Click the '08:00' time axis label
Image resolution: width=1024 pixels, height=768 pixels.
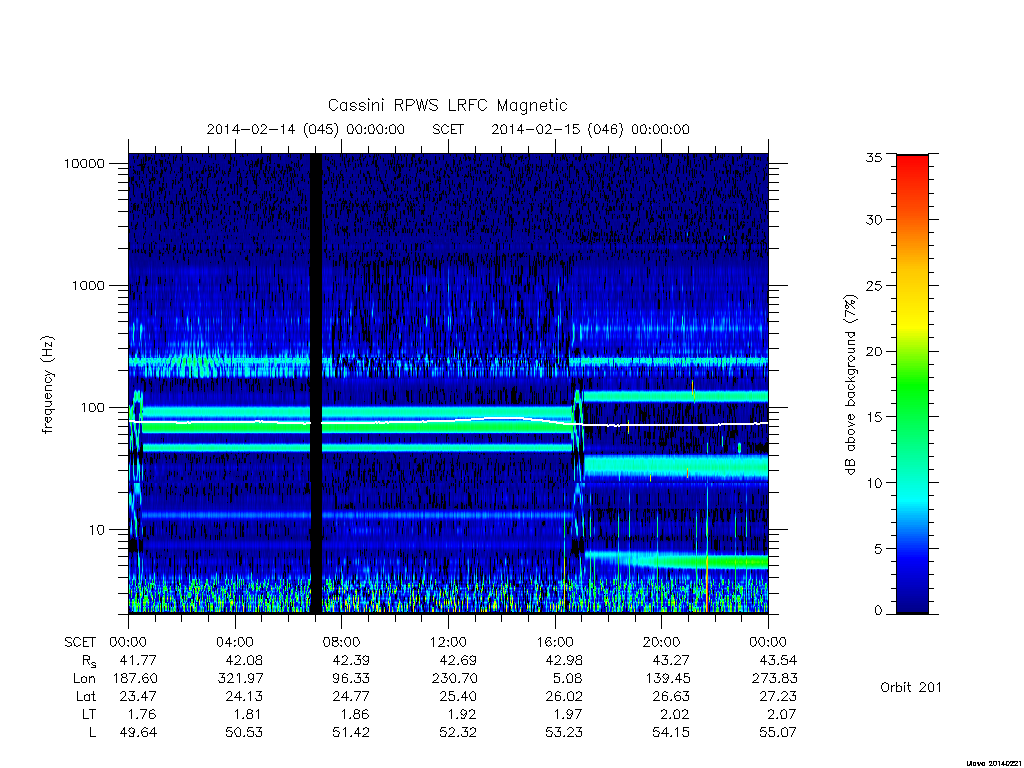342,642
